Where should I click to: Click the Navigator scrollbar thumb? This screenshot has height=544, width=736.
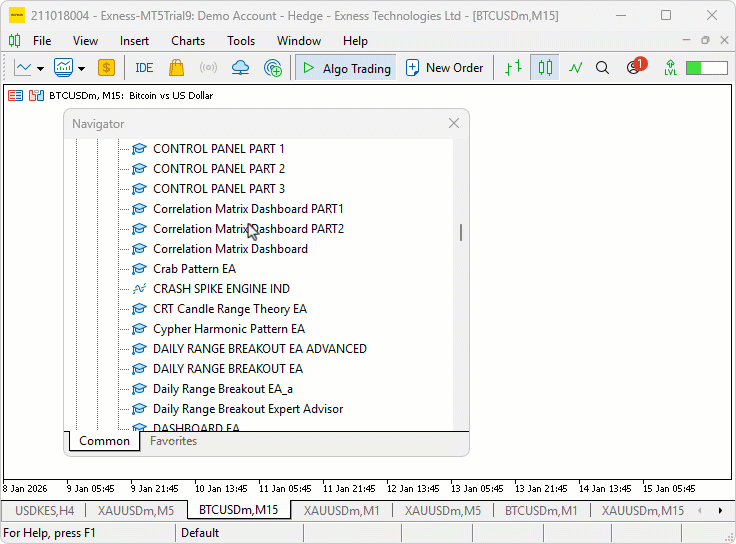pos(461,232)
